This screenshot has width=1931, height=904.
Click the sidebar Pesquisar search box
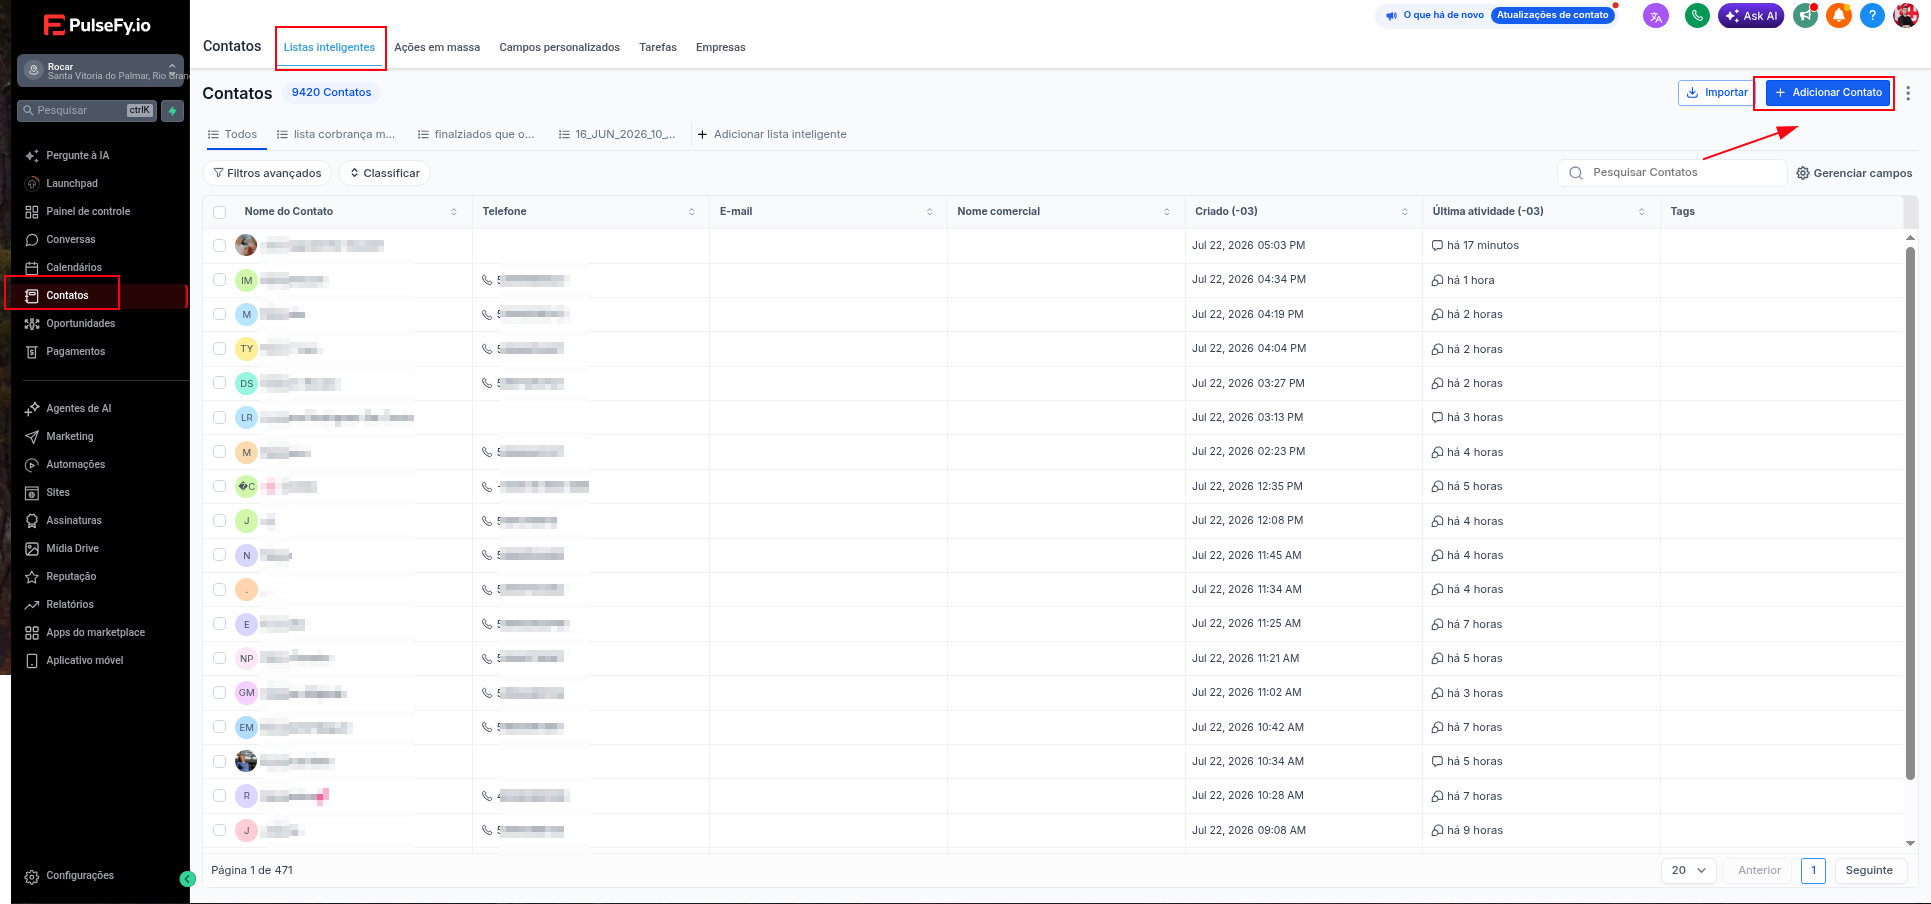[x=87, y=110]
